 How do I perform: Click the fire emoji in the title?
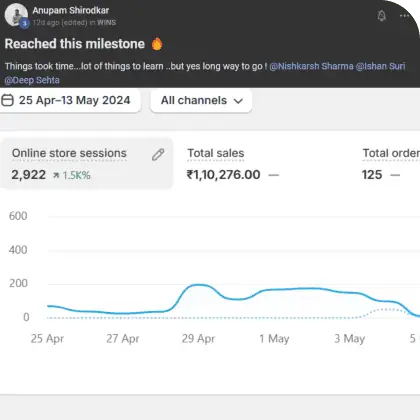coord(157,44)
